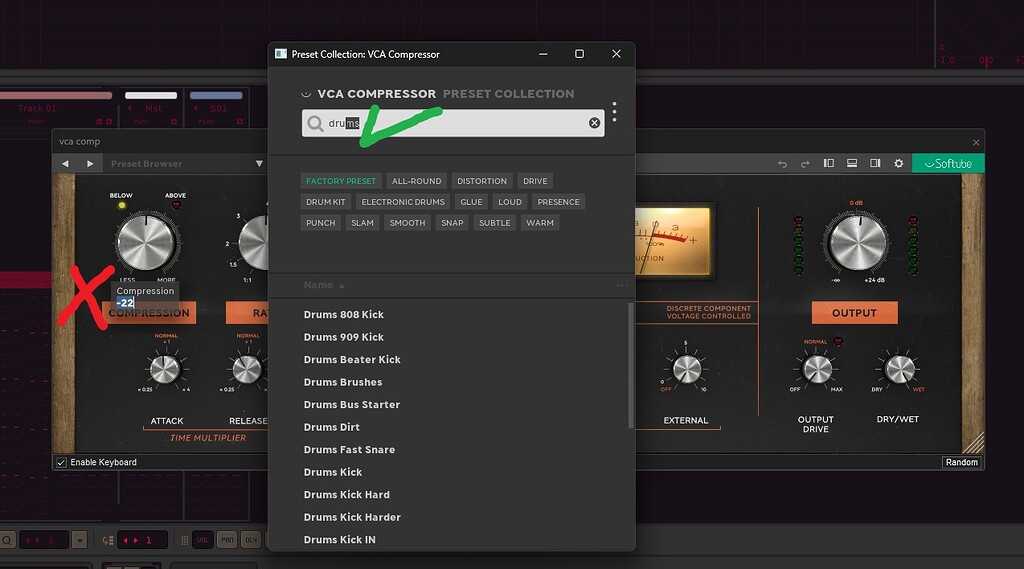Click the green Softube logo button
This screenshot has height=569, width=1024.
point(948,163)
